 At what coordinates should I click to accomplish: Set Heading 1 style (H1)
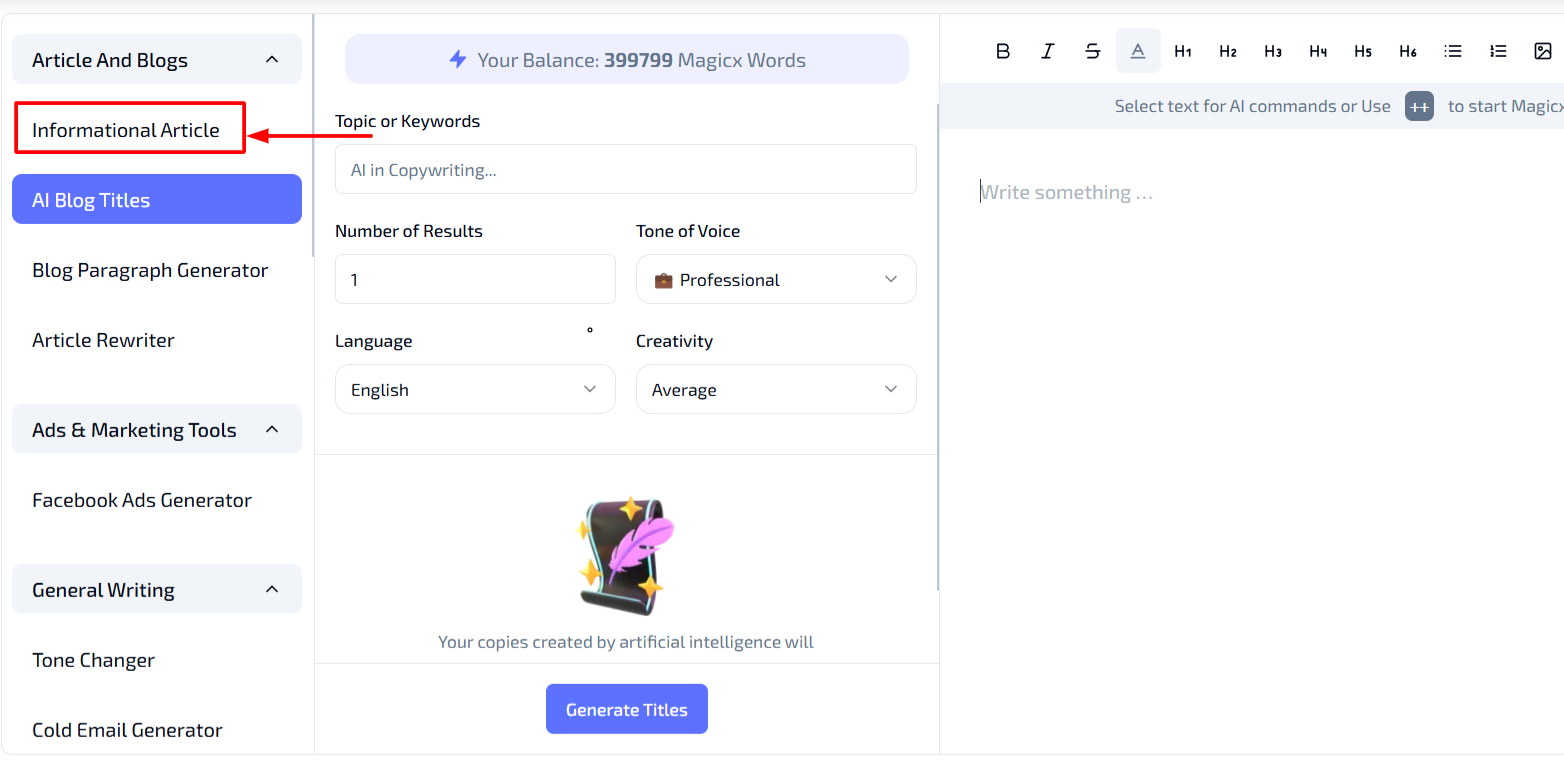point(1183,51)
